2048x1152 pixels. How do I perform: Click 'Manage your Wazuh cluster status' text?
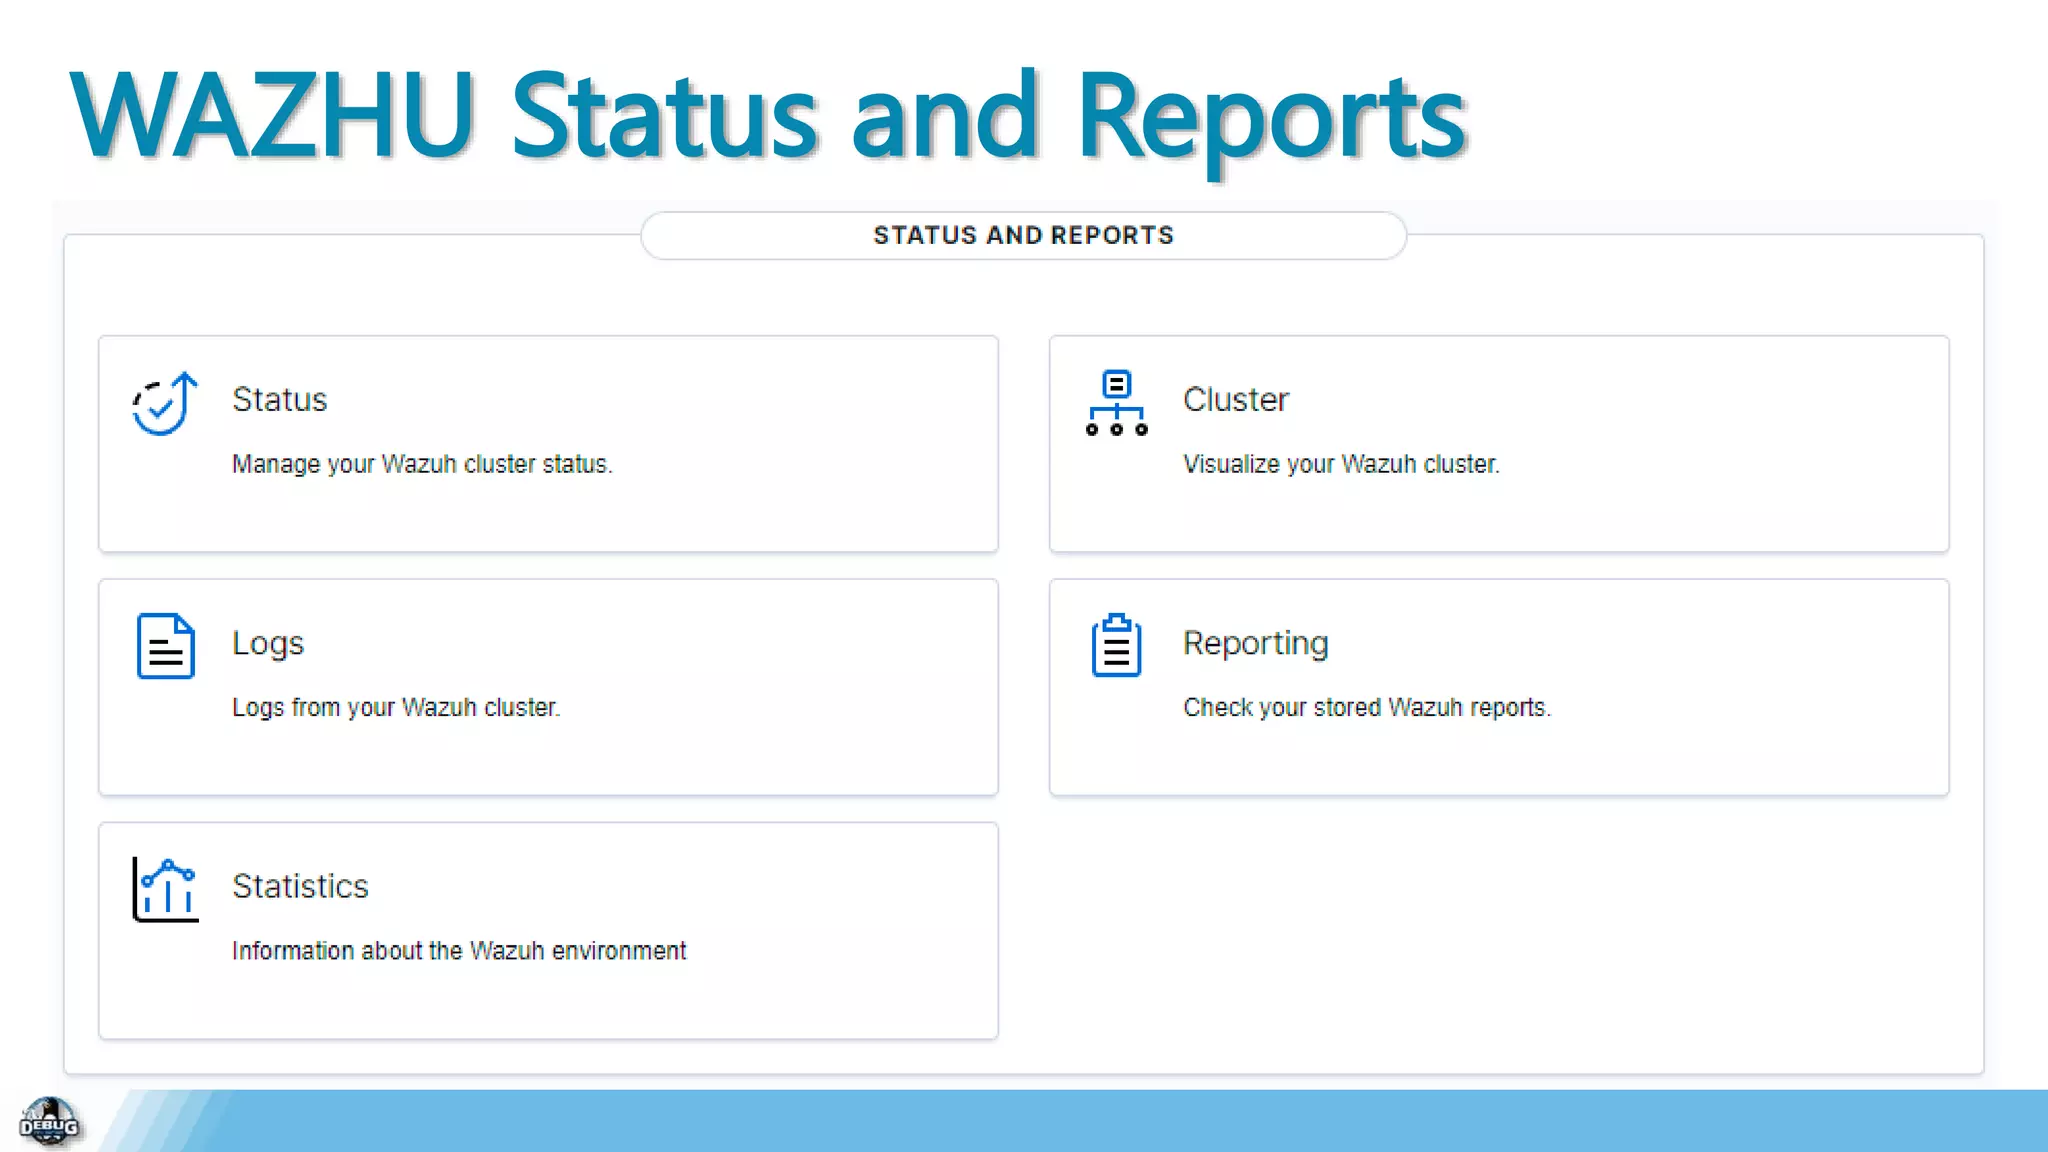tap(421, 464)
